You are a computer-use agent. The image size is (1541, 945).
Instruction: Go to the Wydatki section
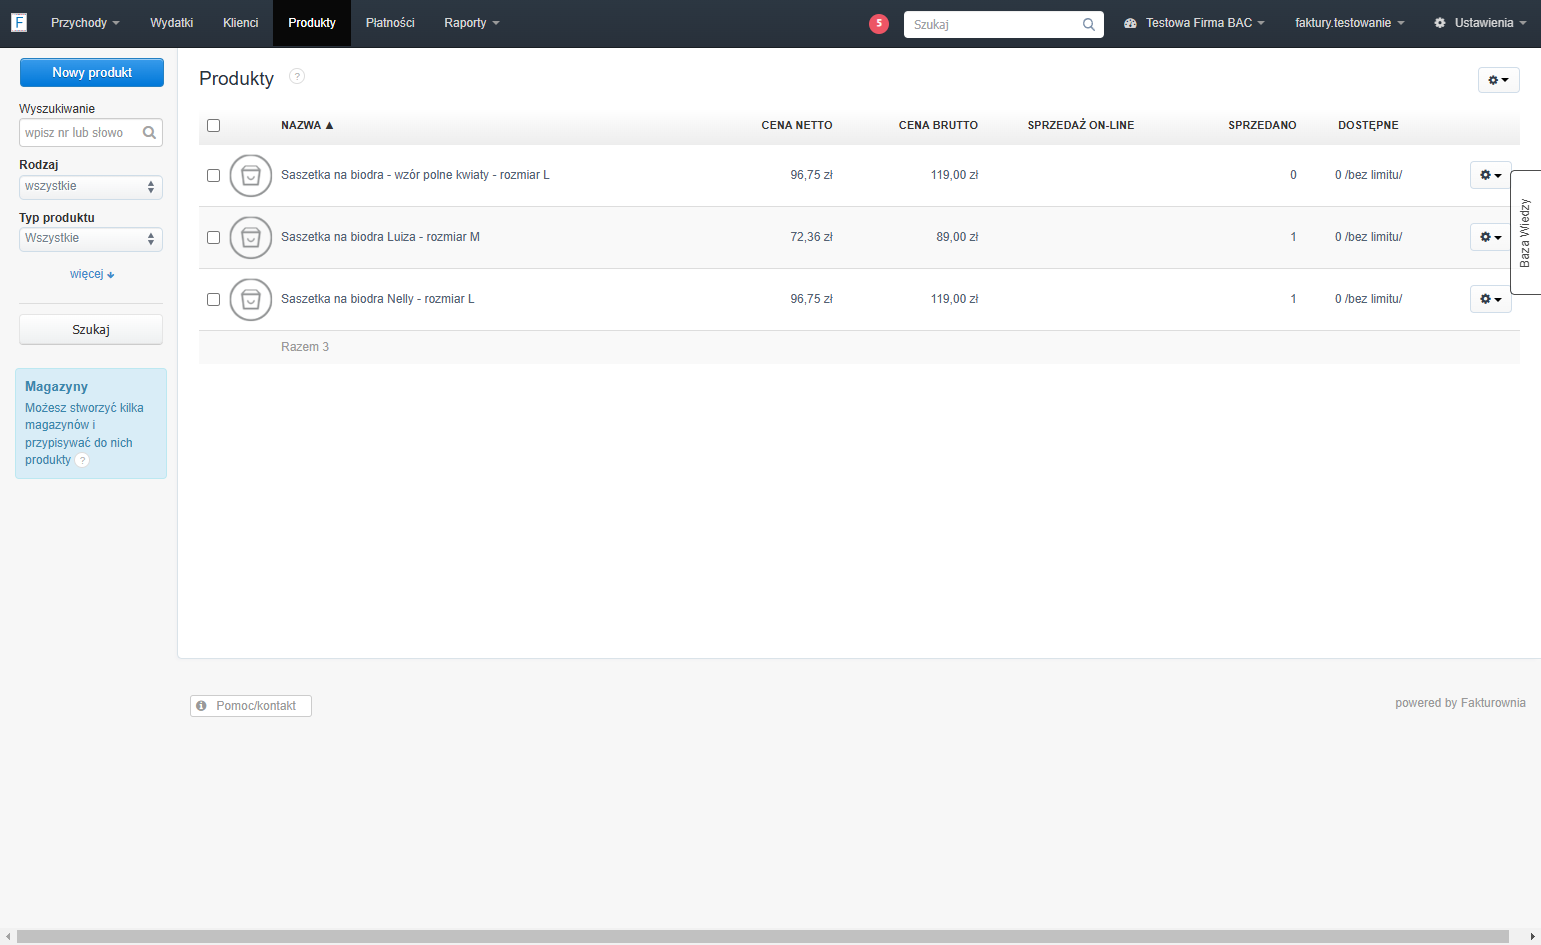point(172,23)
